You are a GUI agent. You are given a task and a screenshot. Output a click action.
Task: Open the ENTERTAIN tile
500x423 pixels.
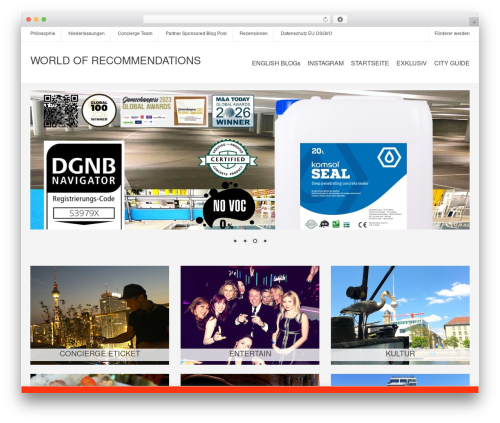pos(250,315)
